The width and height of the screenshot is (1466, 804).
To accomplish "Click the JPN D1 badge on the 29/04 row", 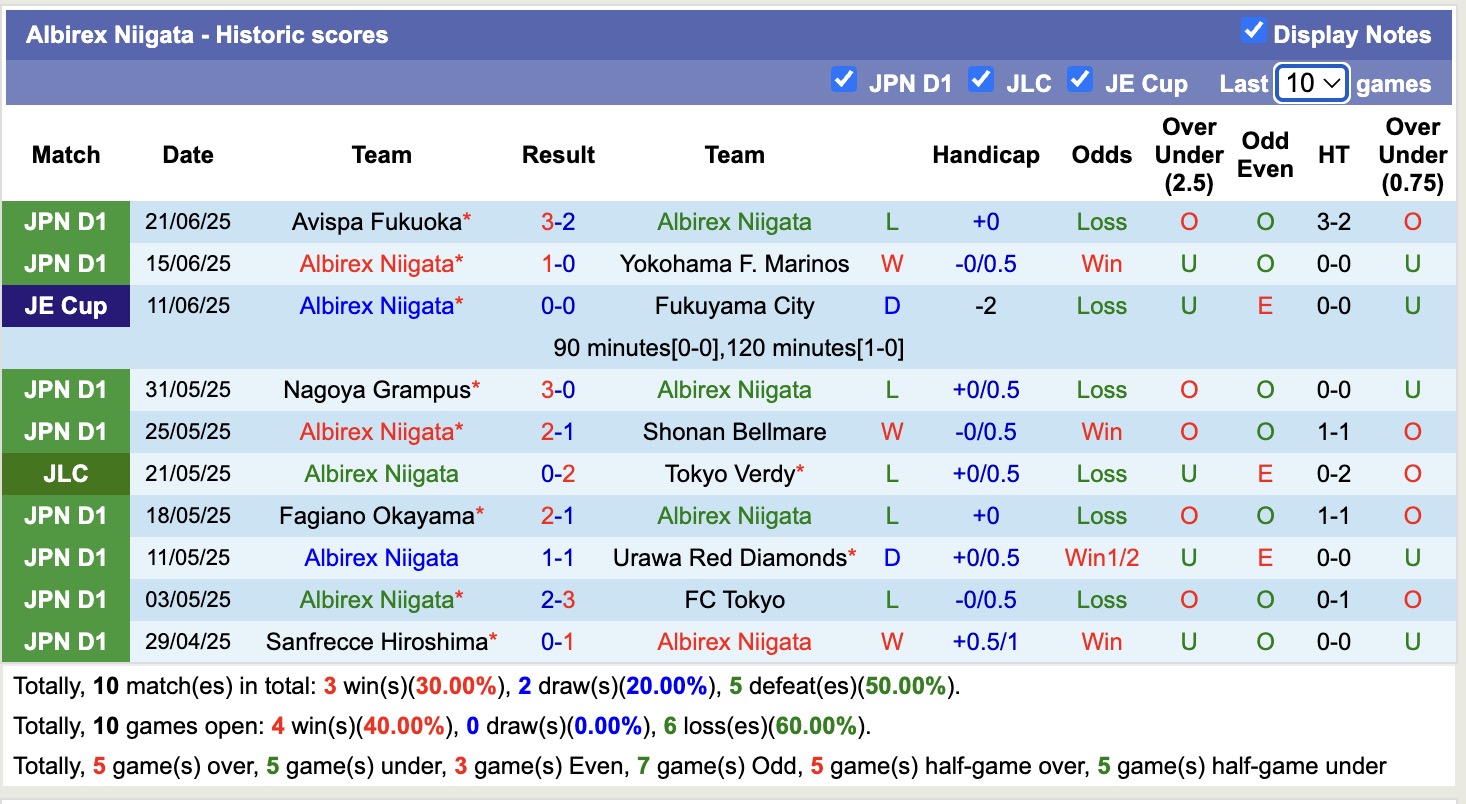I will [x=64, y=641].
